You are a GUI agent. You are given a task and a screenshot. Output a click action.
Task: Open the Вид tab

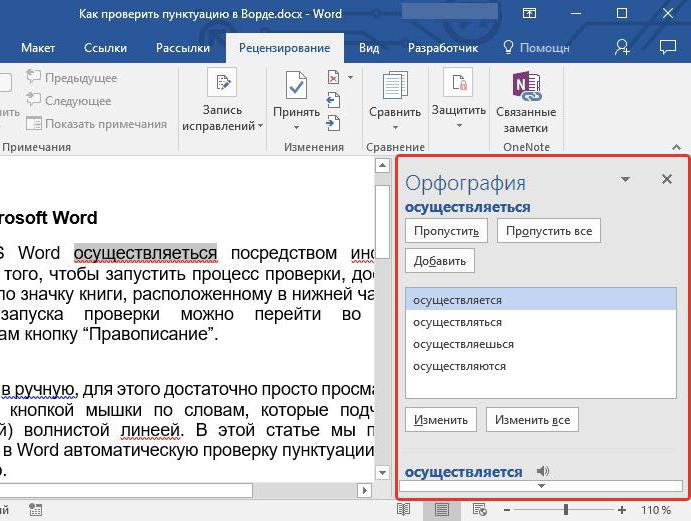tap(369, 48)
